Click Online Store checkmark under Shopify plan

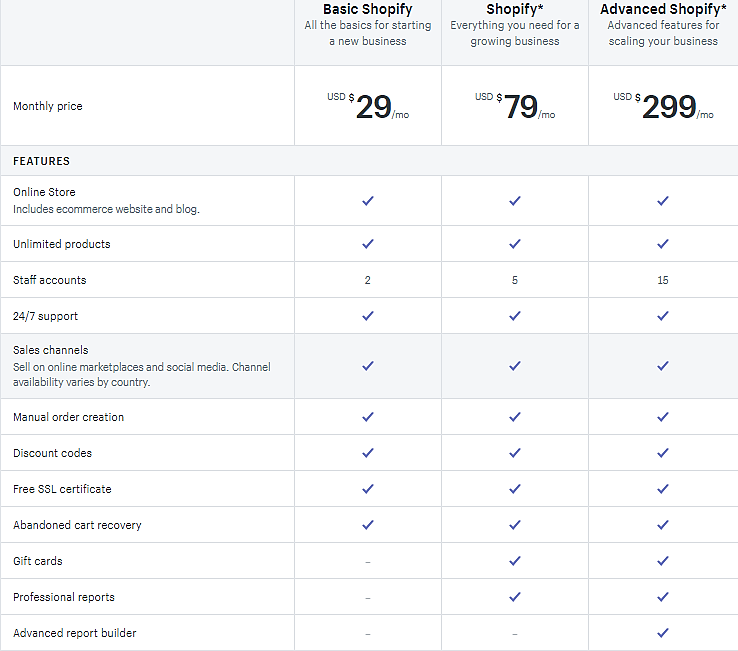[515, 201]
